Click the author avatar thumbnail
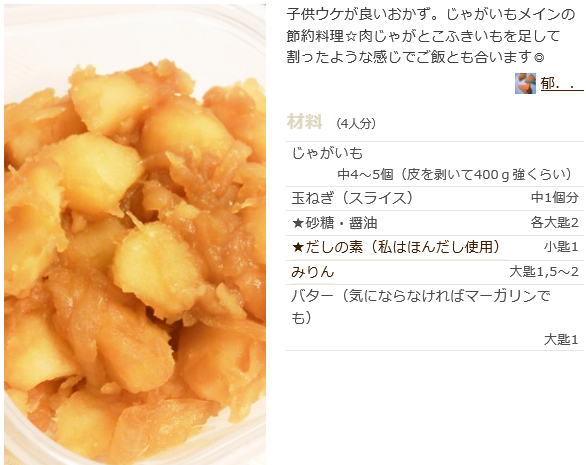The height and width of the screenshot is (465, 586). (525, 83)
